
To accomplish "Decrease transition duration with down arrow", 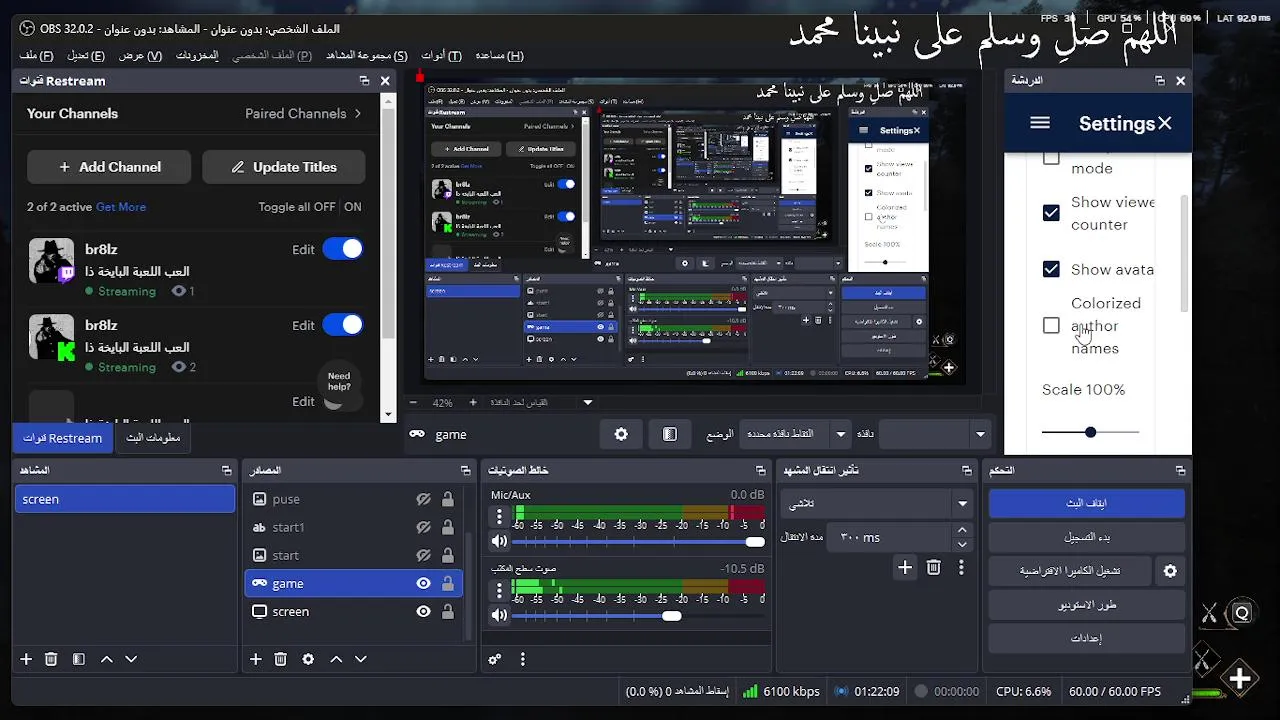I will coord(962,544).
